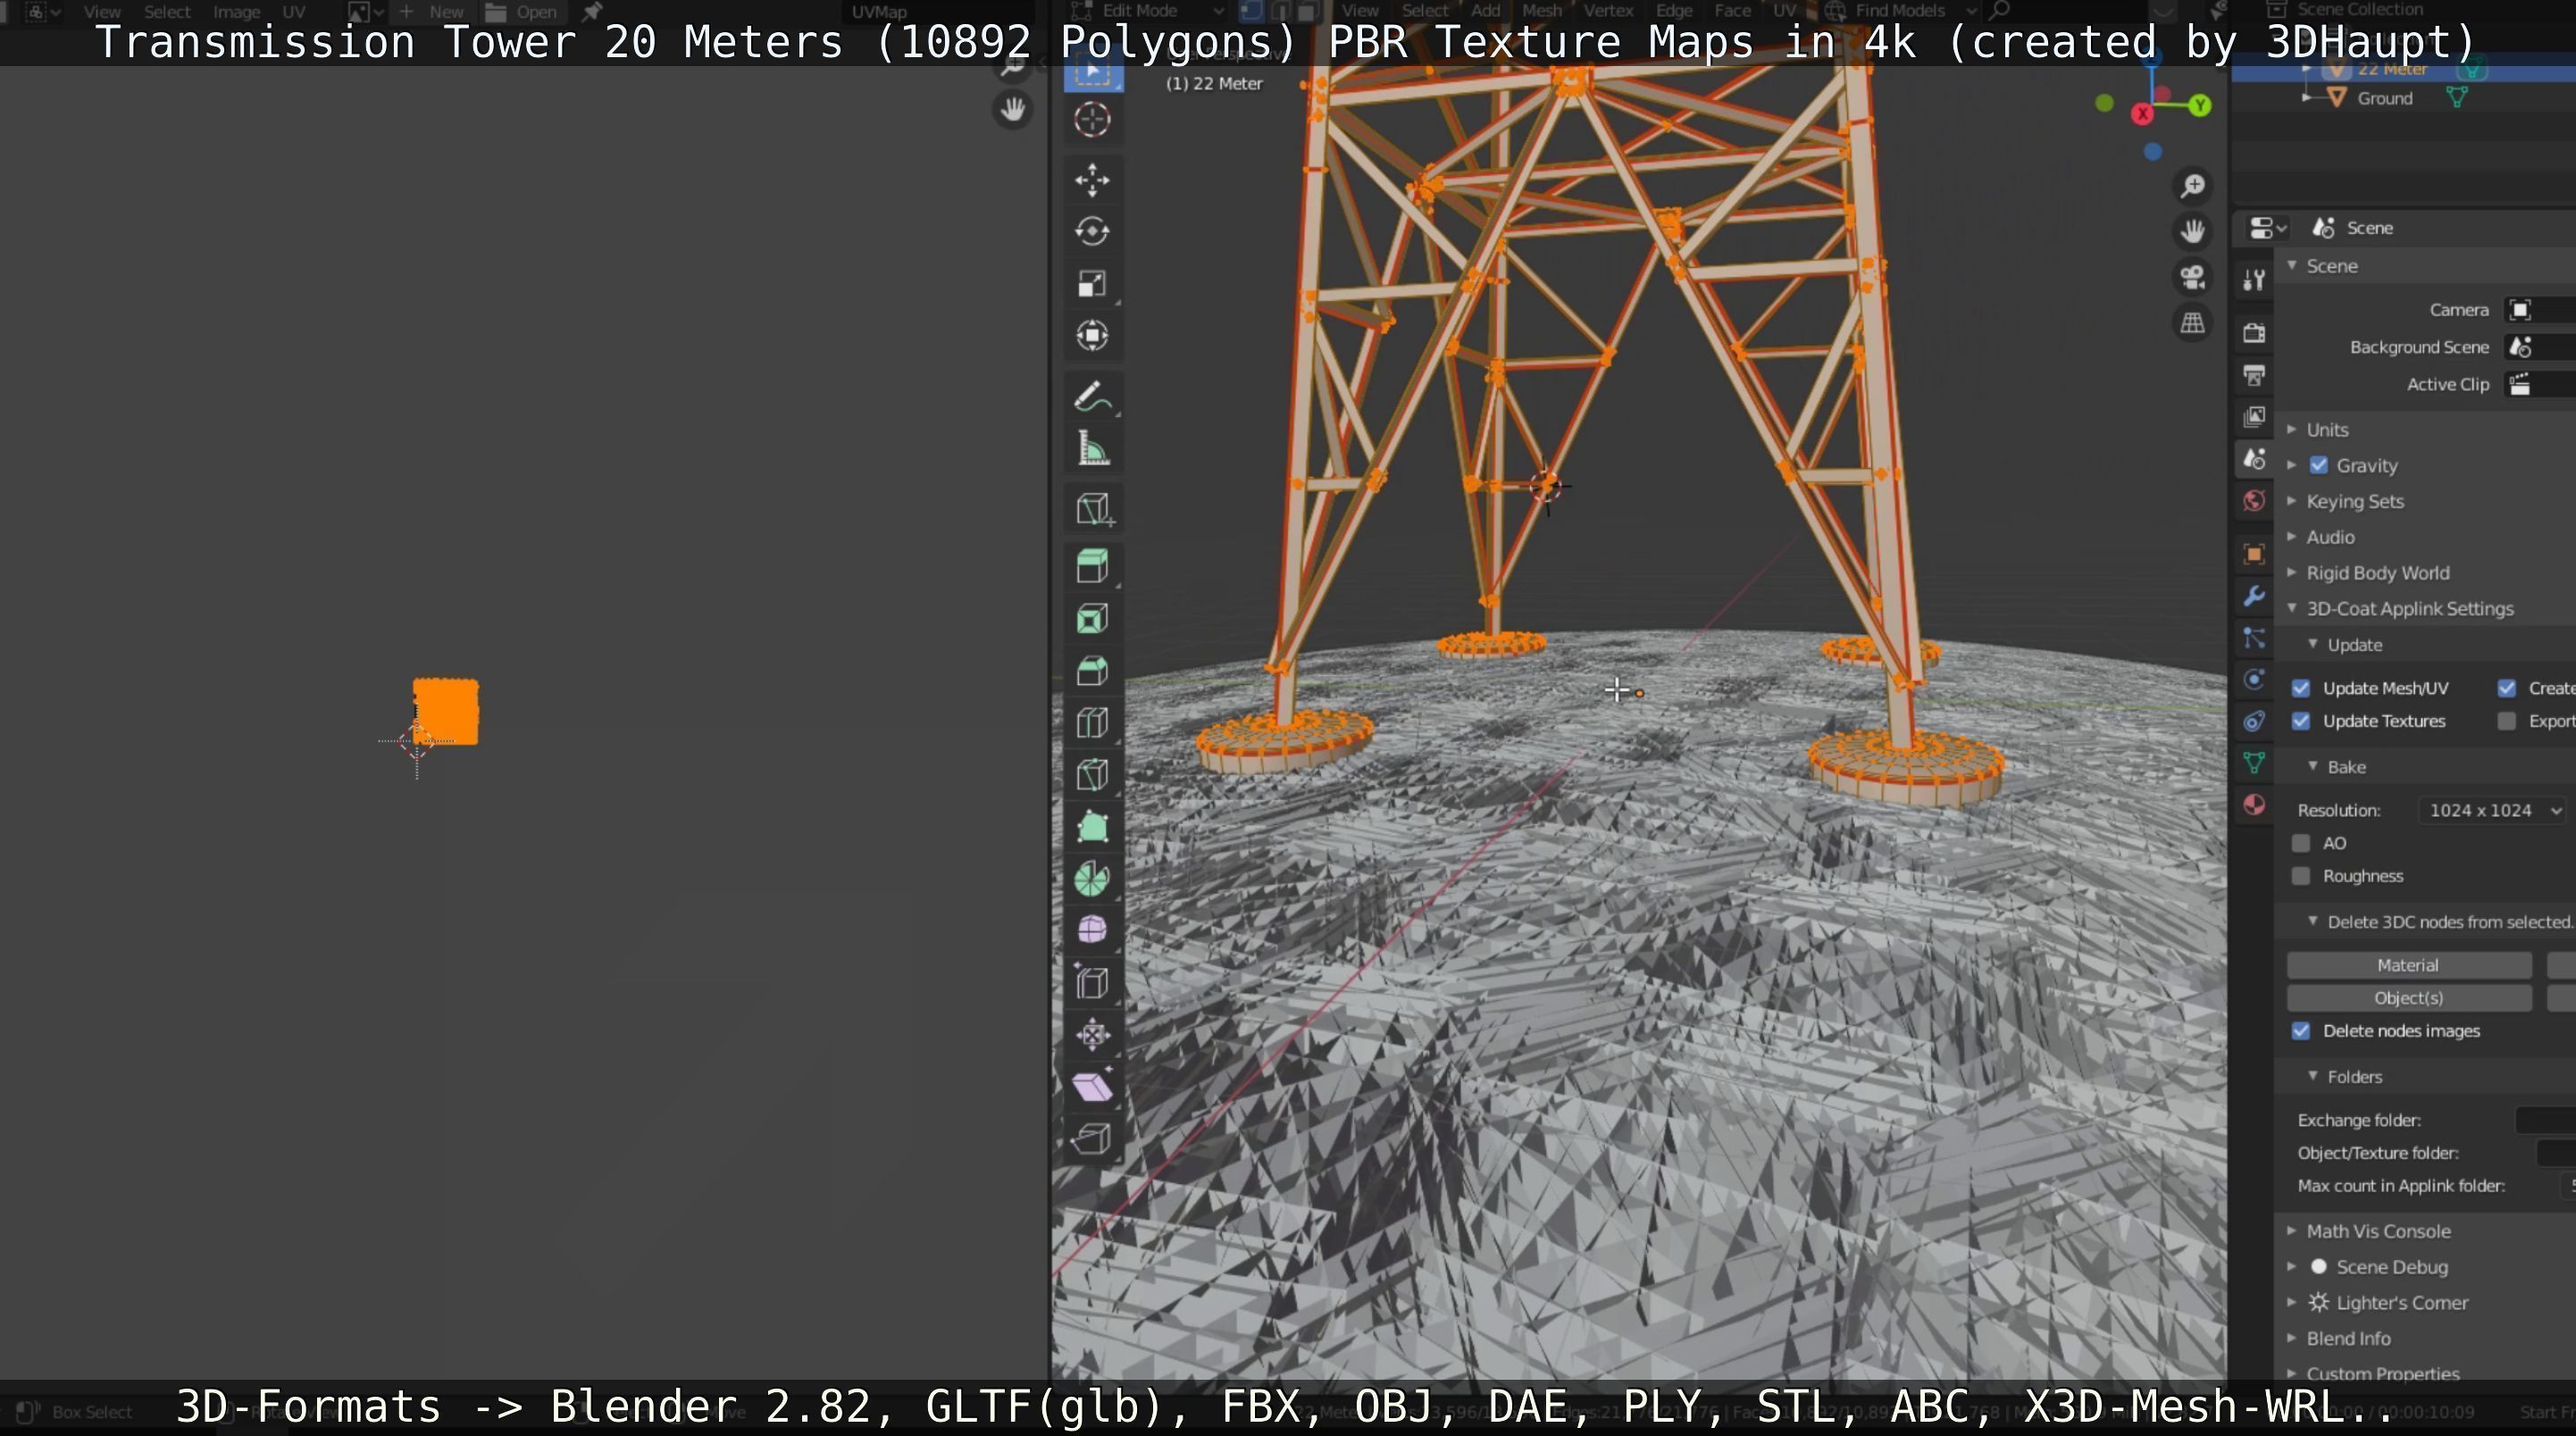Screen dimensions: 2576x1436
Task: Select the Scale tool
Action: tap(1092, 284)
